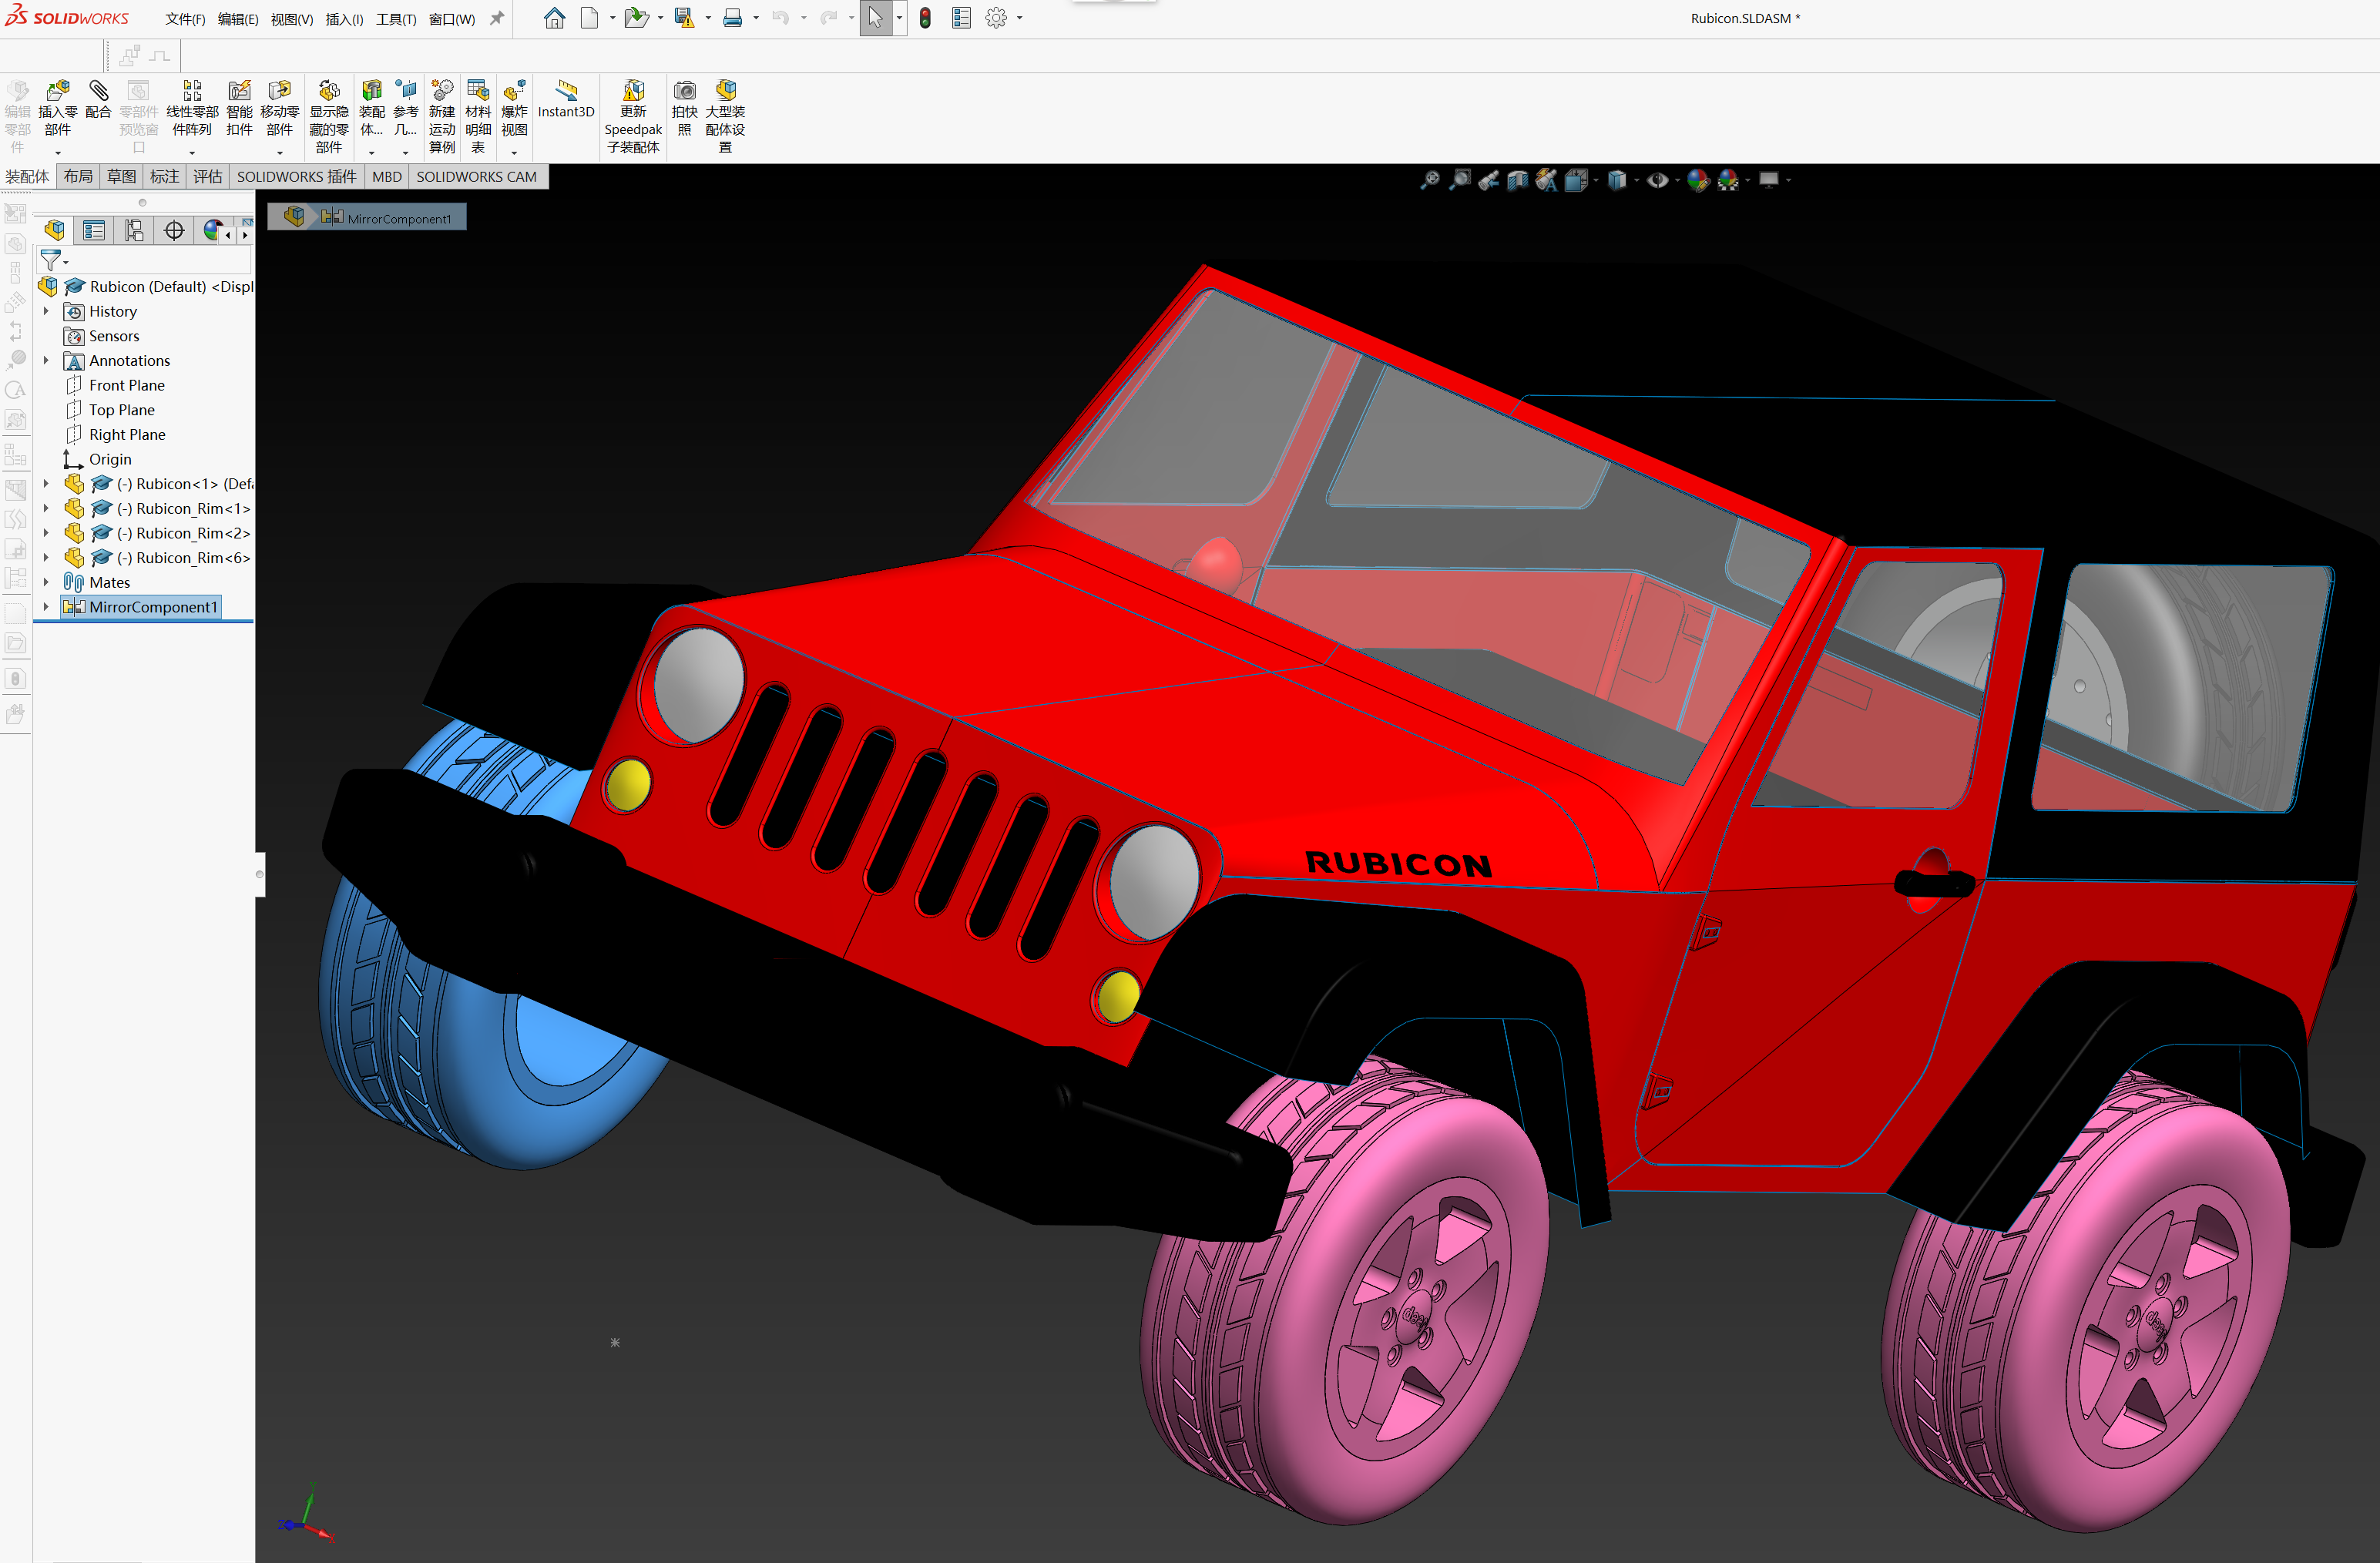The width and height of the screenshot is (2380, 1563).
Task: Open dropdown arrow next to New icon
Action: [x=612, y=18]
